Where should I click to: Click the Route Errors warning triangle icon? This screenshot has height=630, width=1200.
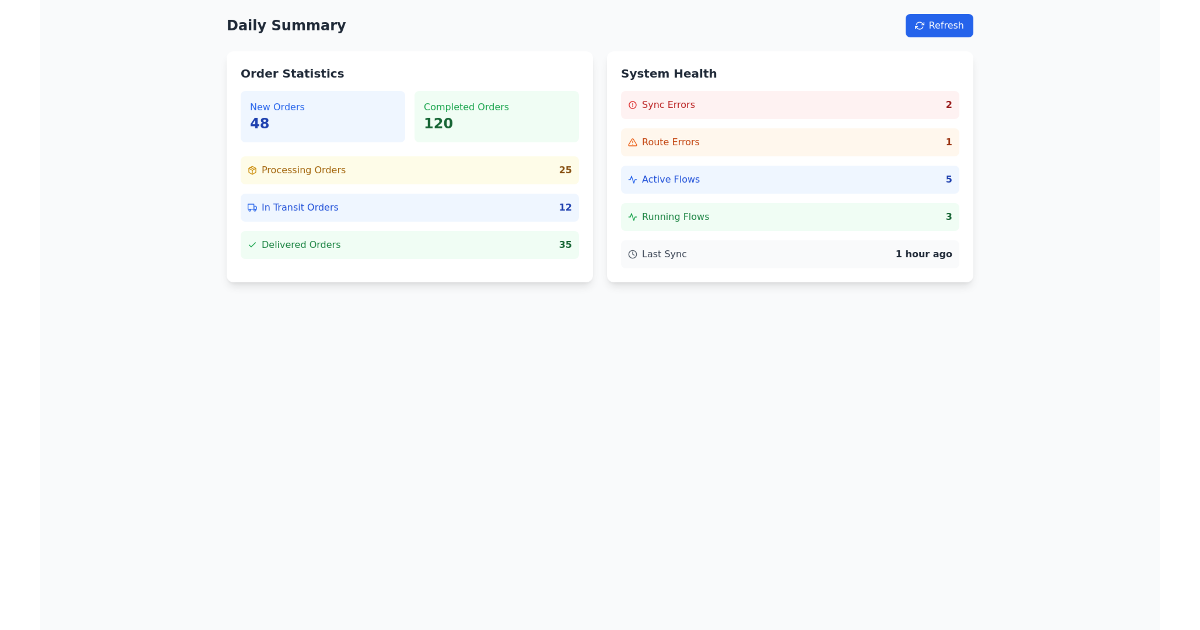tap(631, 142)
